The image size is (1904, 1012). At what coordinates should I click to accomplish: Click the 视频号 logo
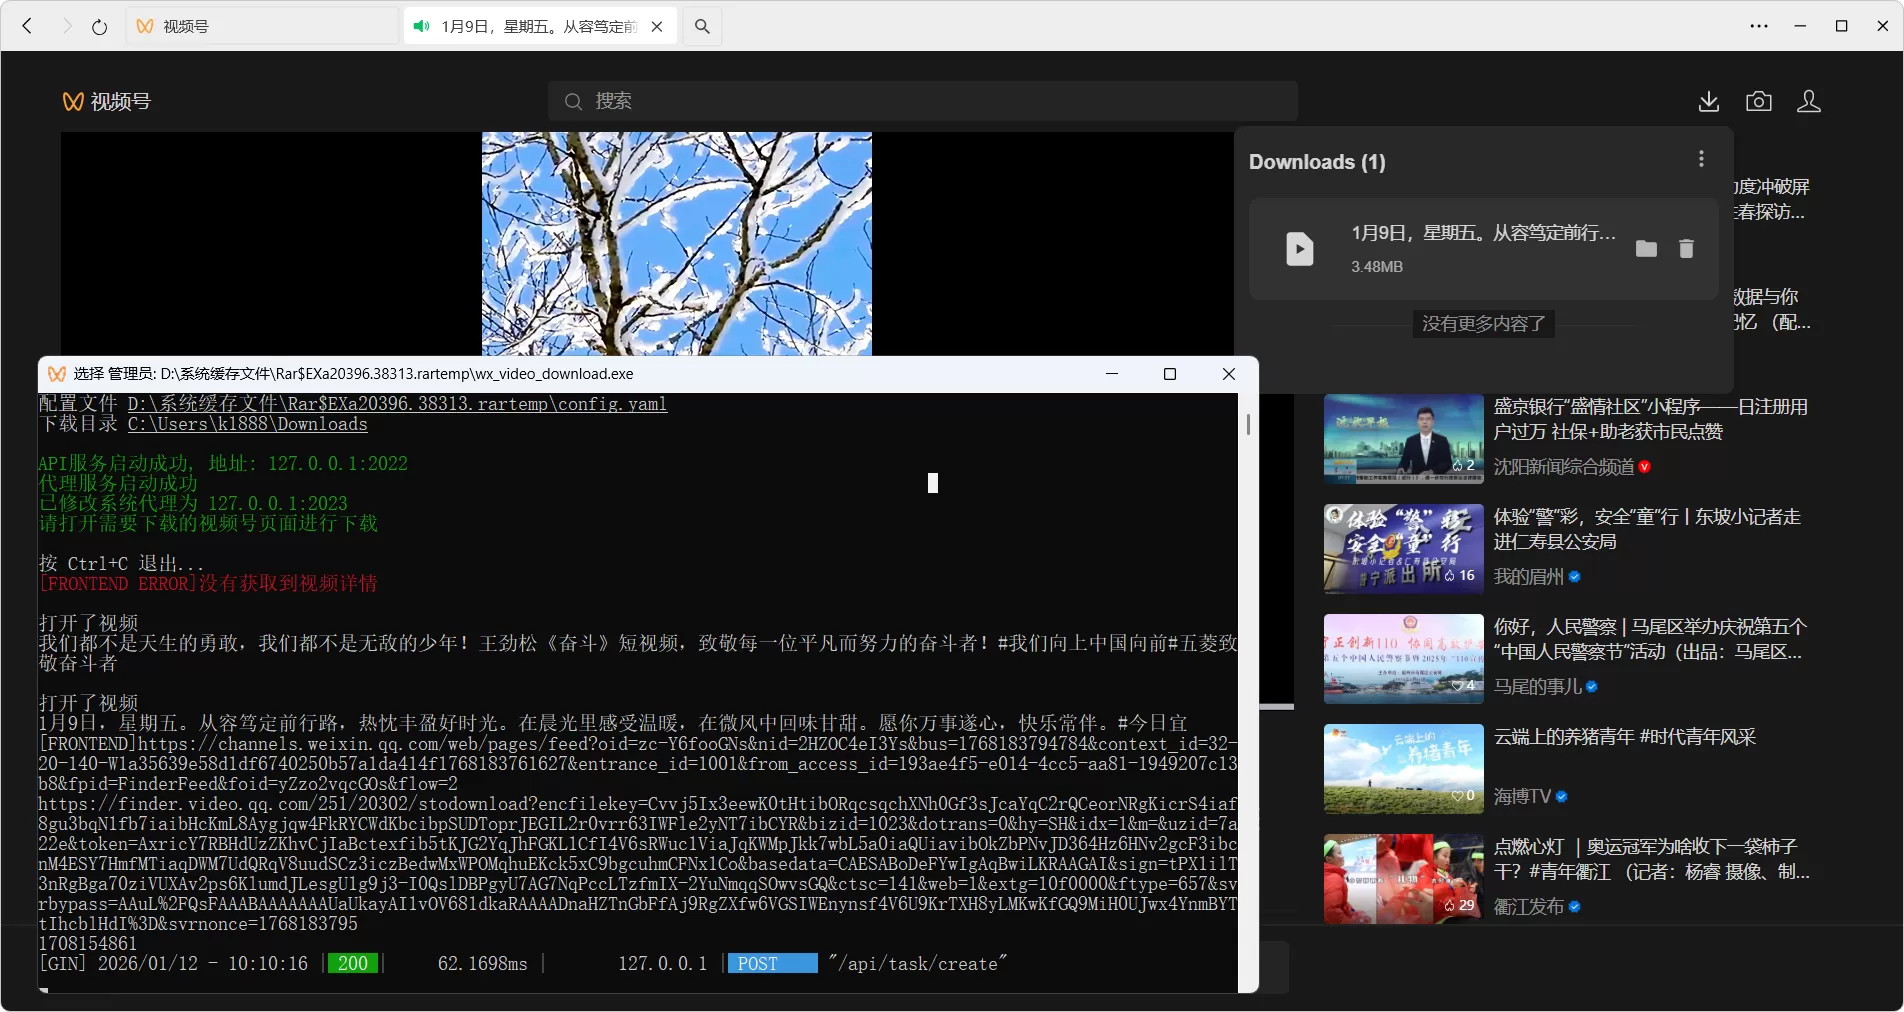[x=108, y=101]
